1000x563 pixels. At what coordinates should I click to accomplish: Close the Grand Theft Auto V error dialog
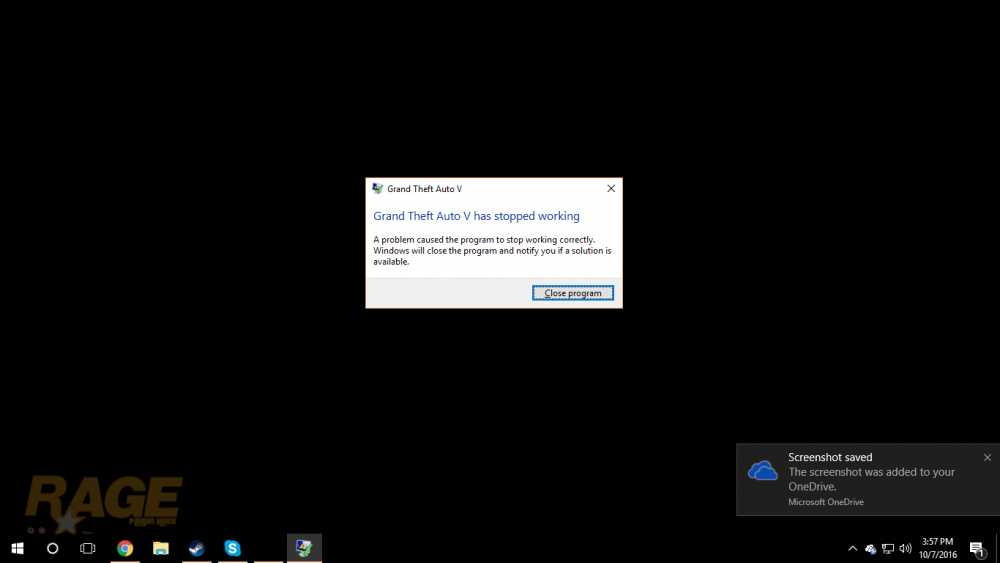pyautogui.click(x=611, y=188)
